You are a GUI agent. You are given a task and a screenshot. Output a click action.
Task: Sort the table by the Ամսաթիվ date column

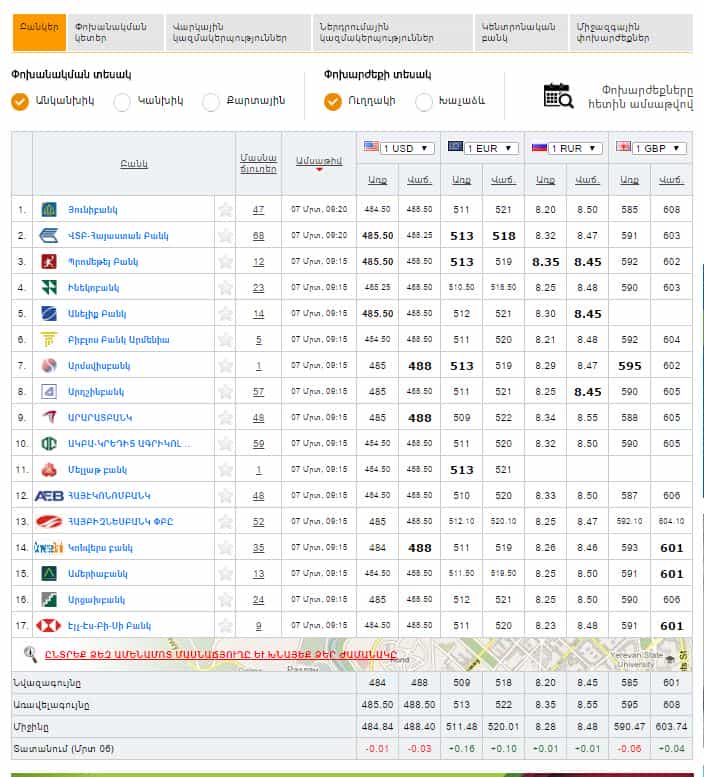318,161
